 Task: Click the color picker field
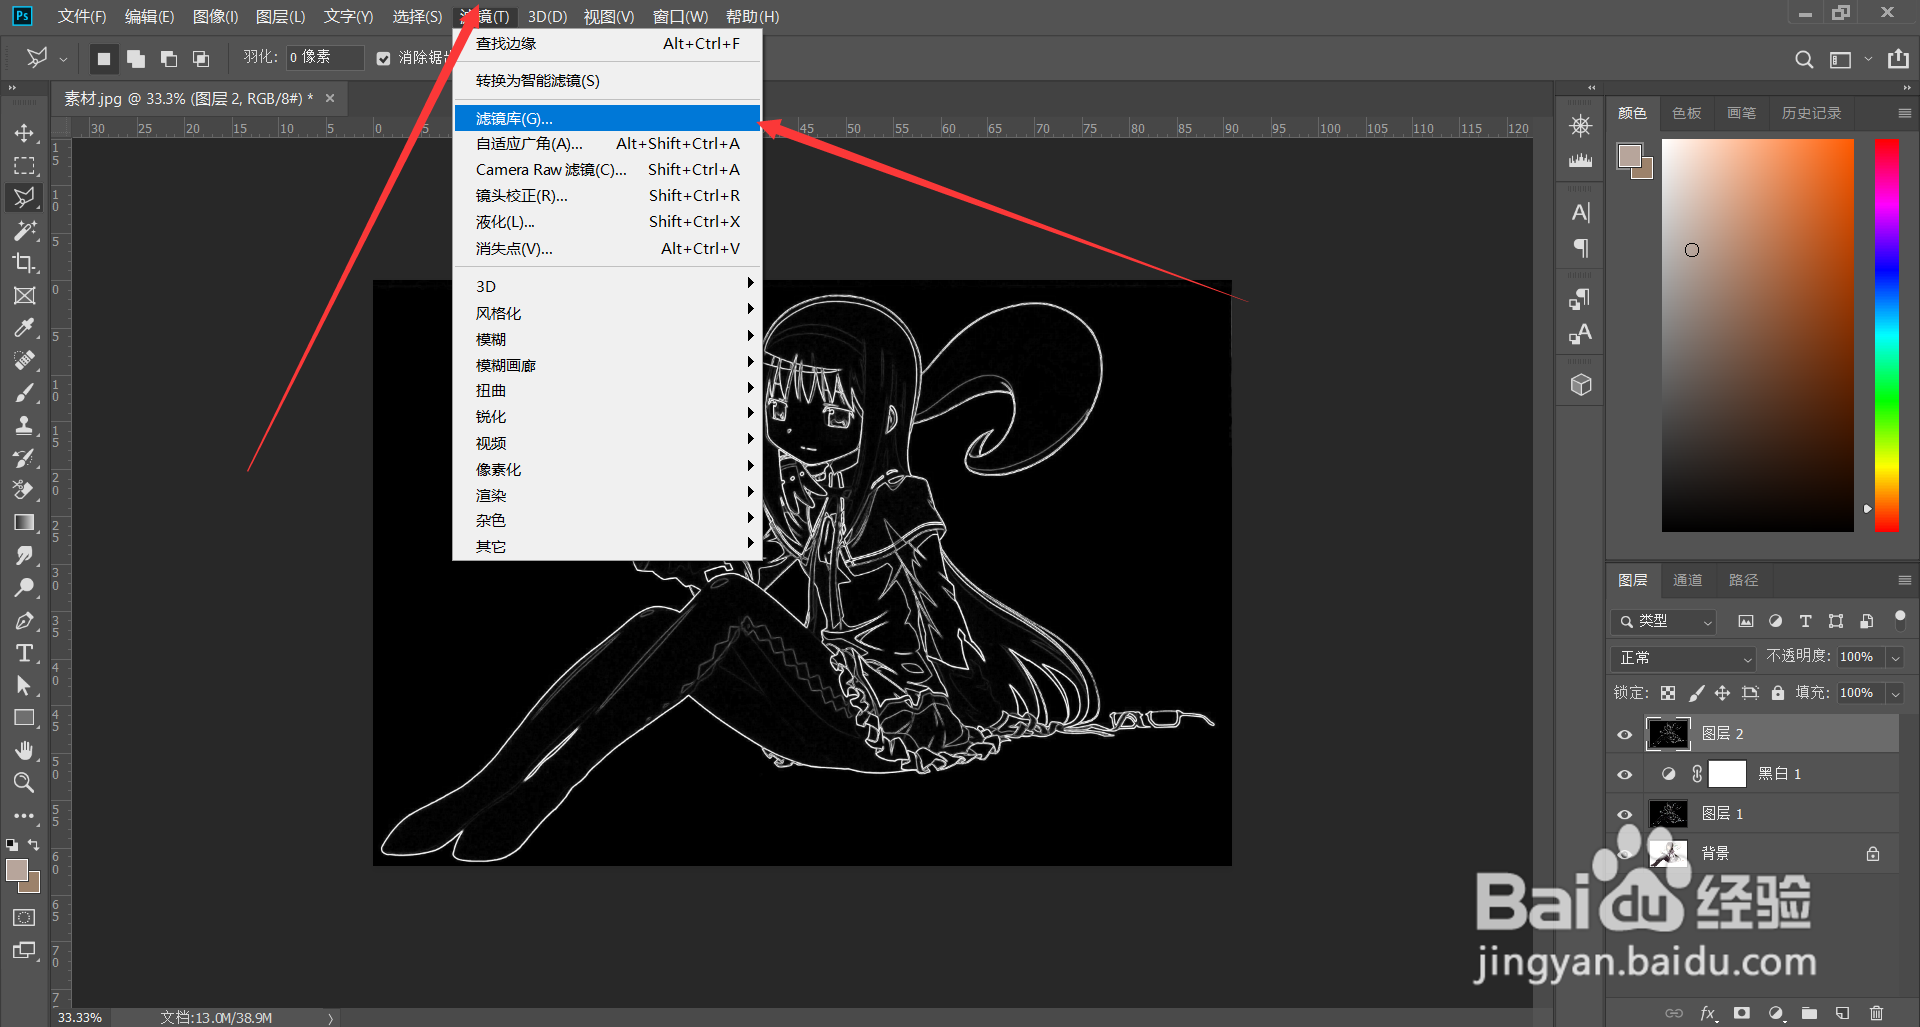tap(1758, 335)
